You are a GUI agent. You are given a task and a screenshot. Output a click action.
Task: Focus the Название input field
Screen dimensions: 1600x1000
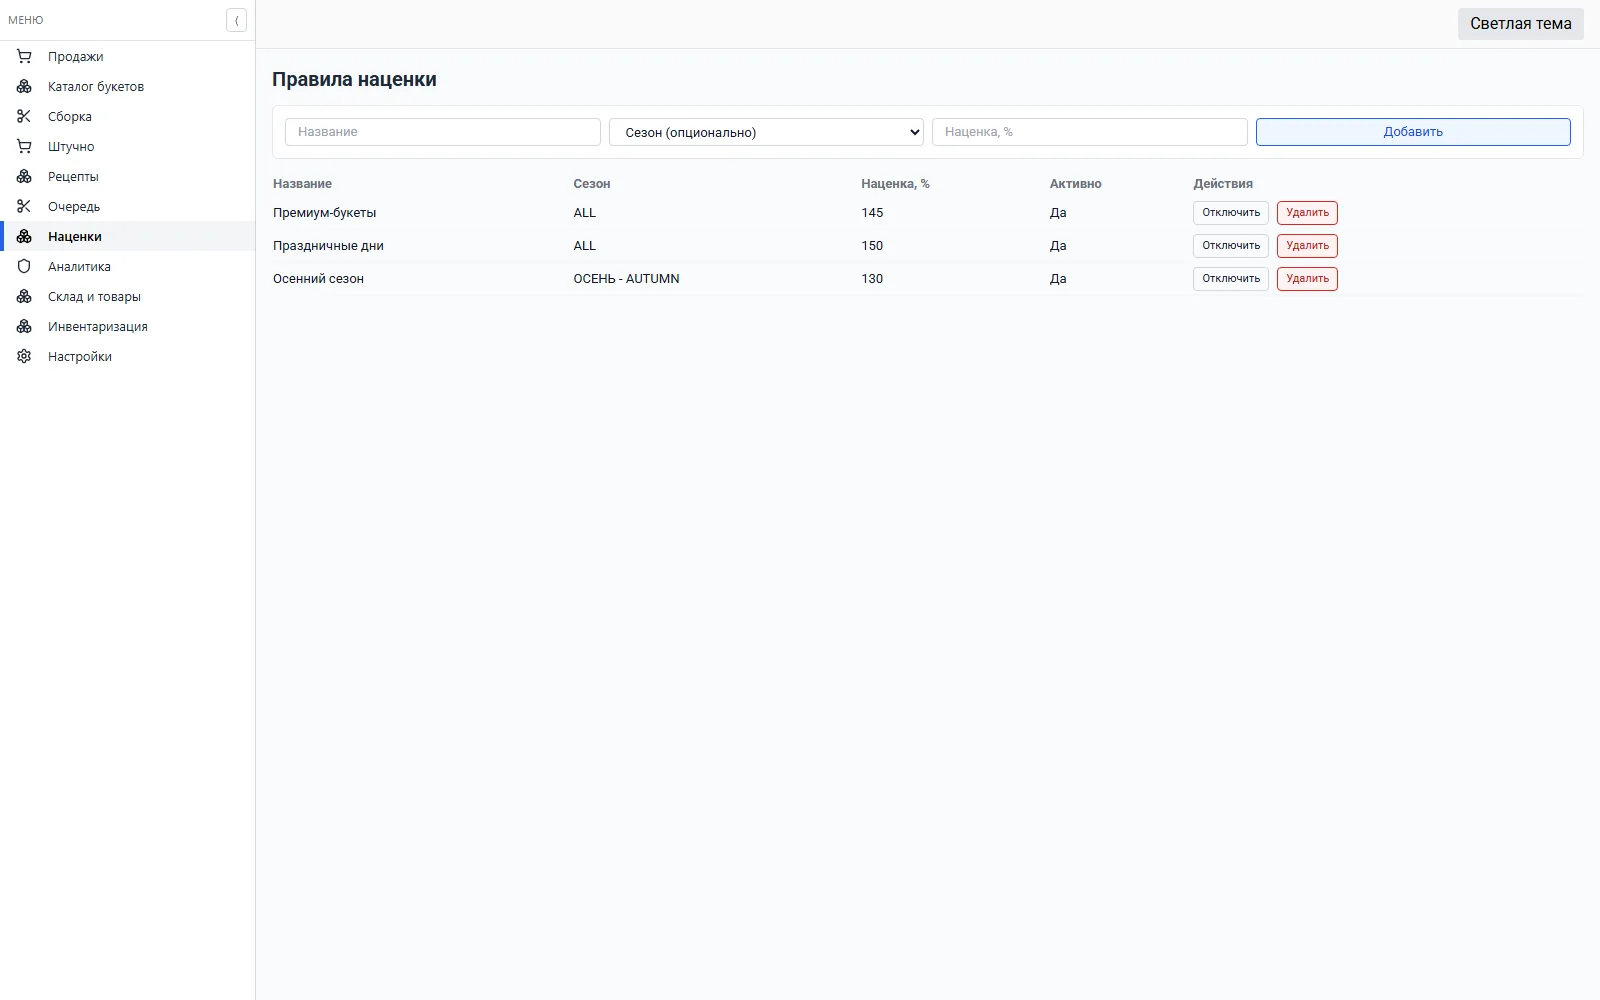point(443,132)
